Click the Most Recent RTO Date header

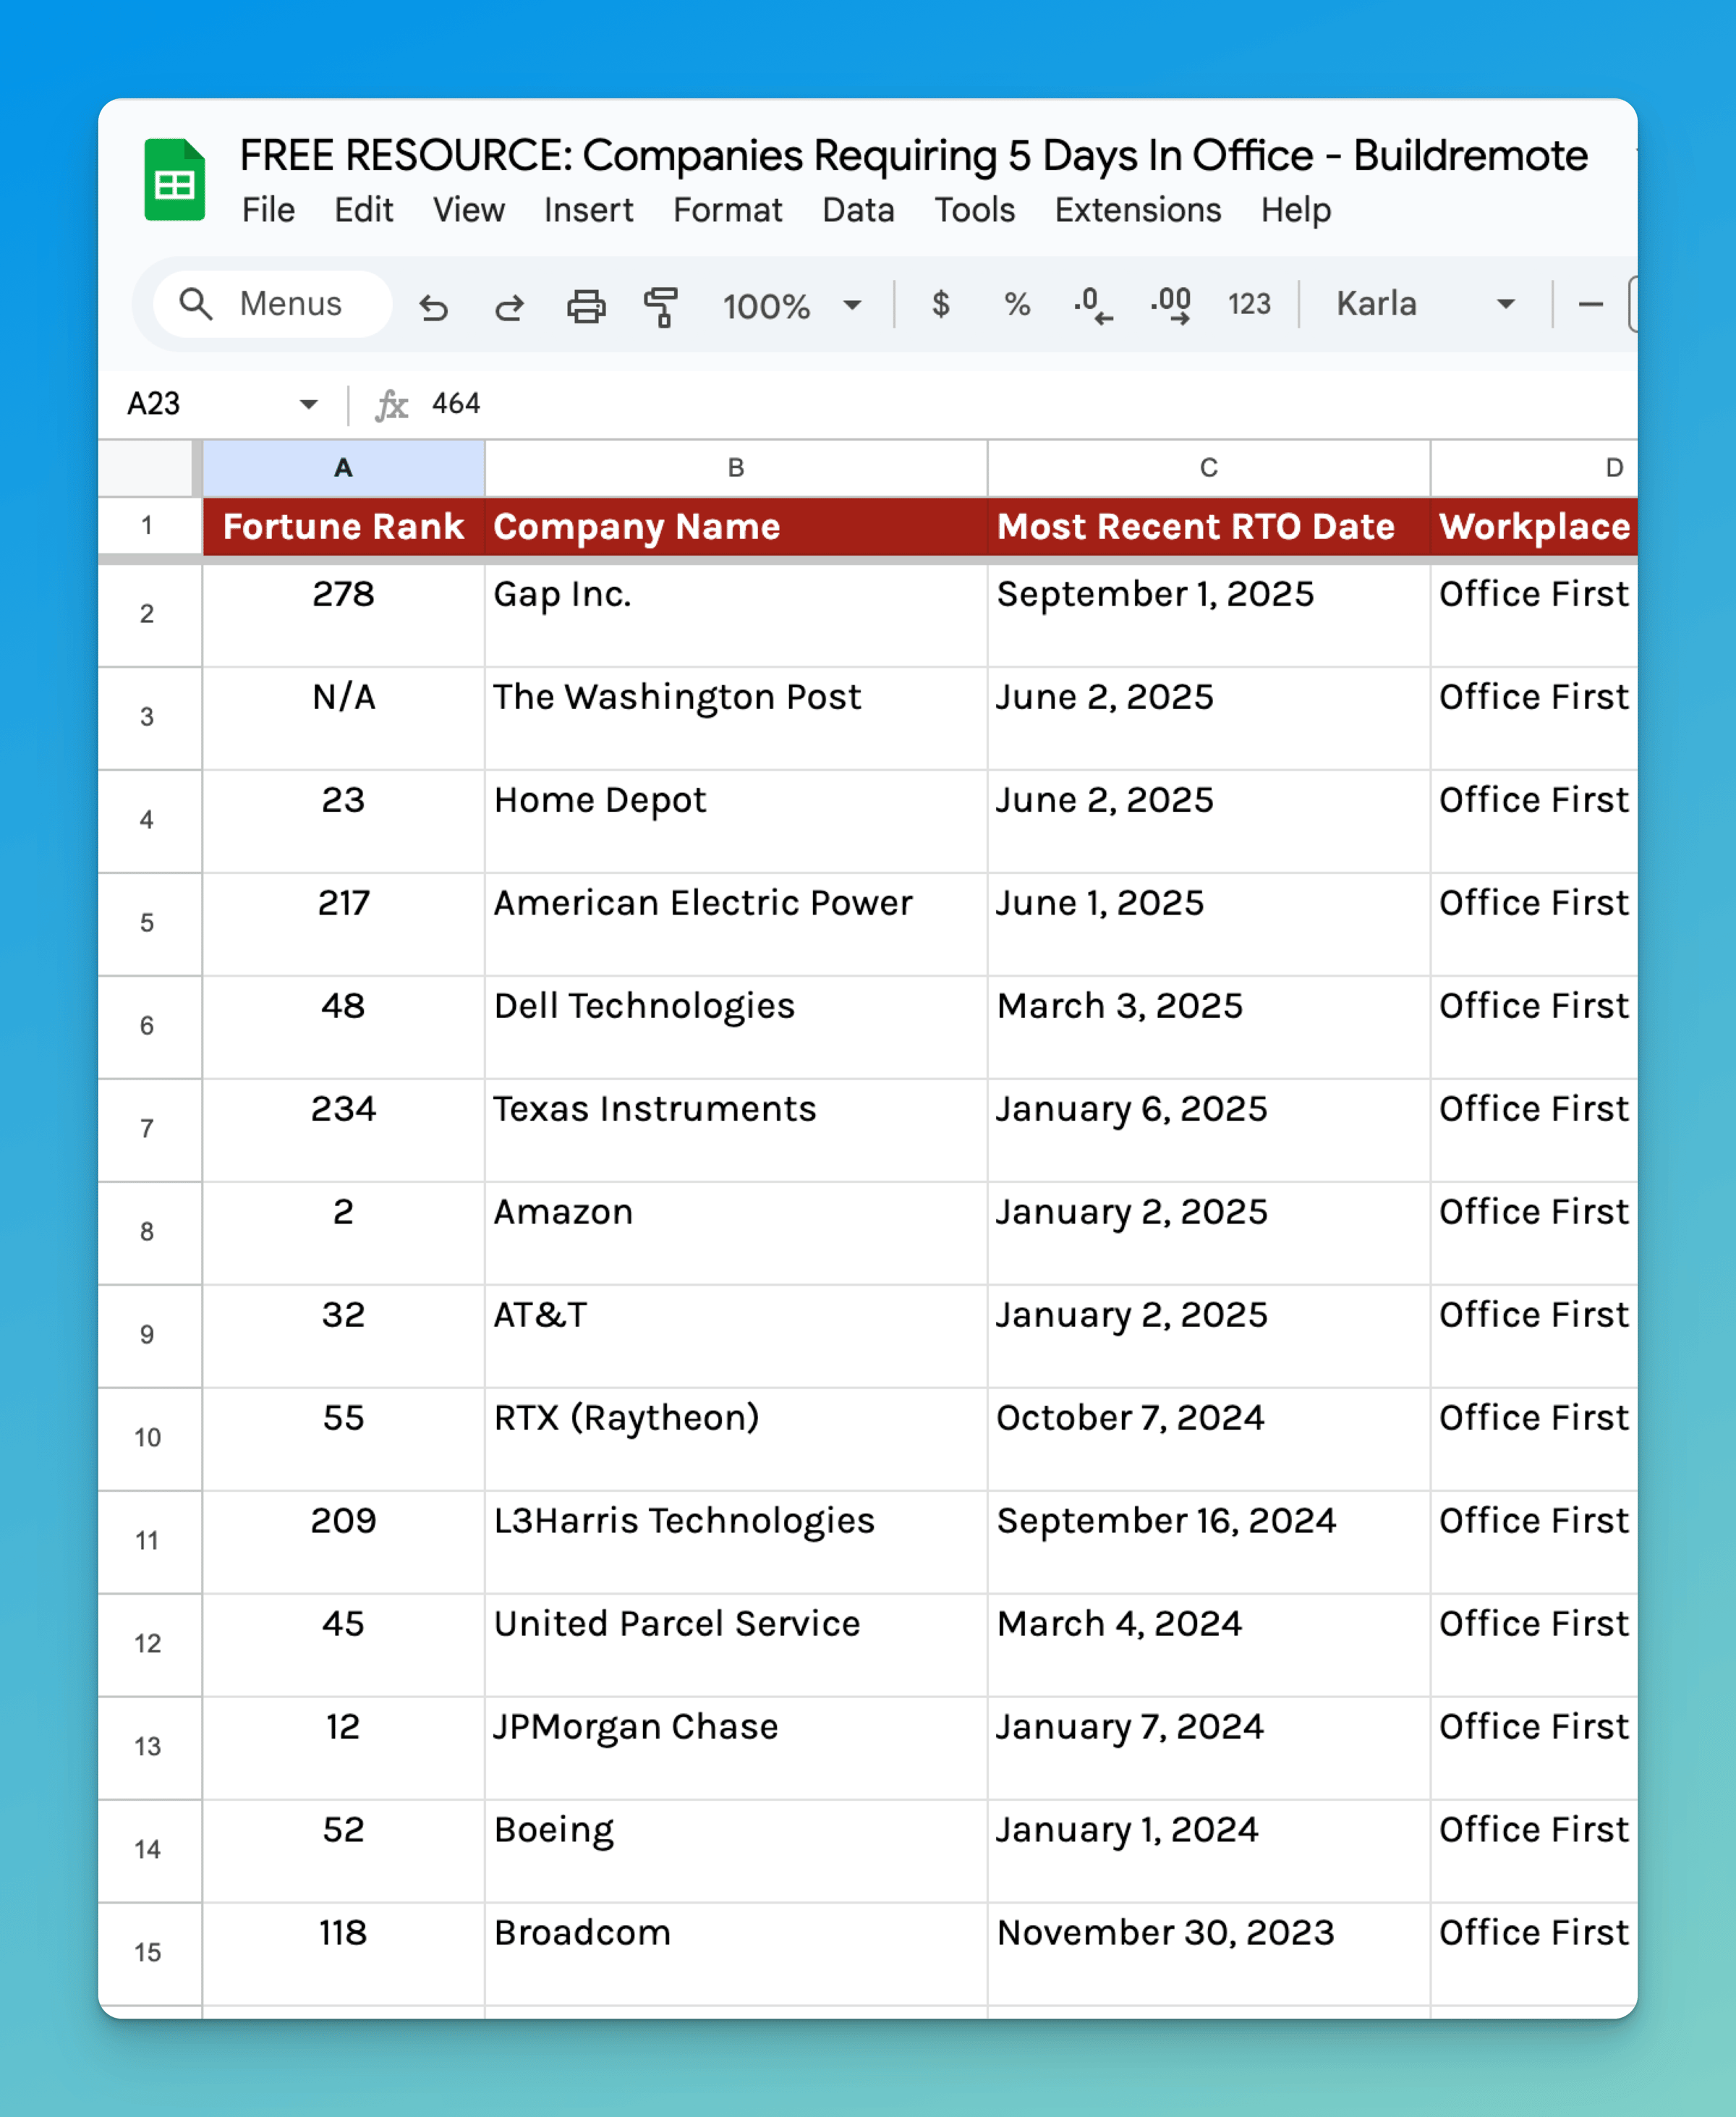(1208, 526)
